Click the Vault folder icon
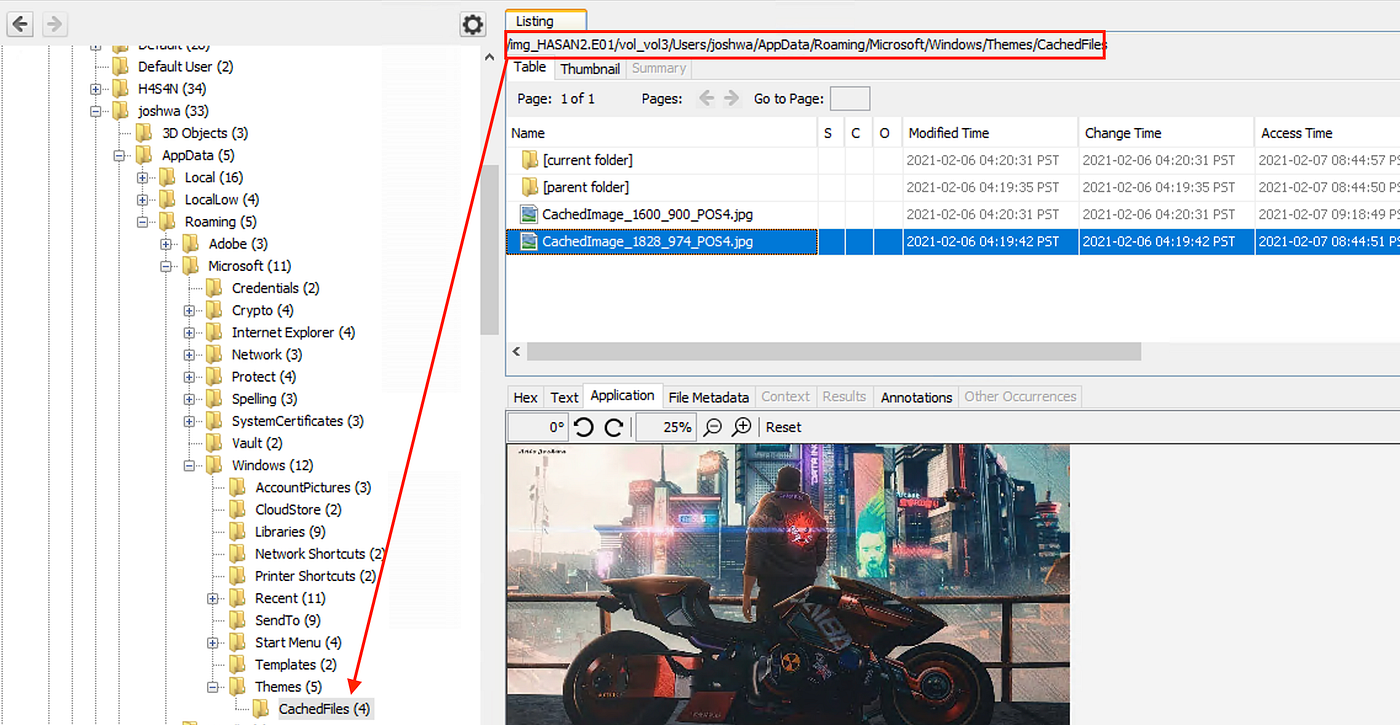 point(214,443)
